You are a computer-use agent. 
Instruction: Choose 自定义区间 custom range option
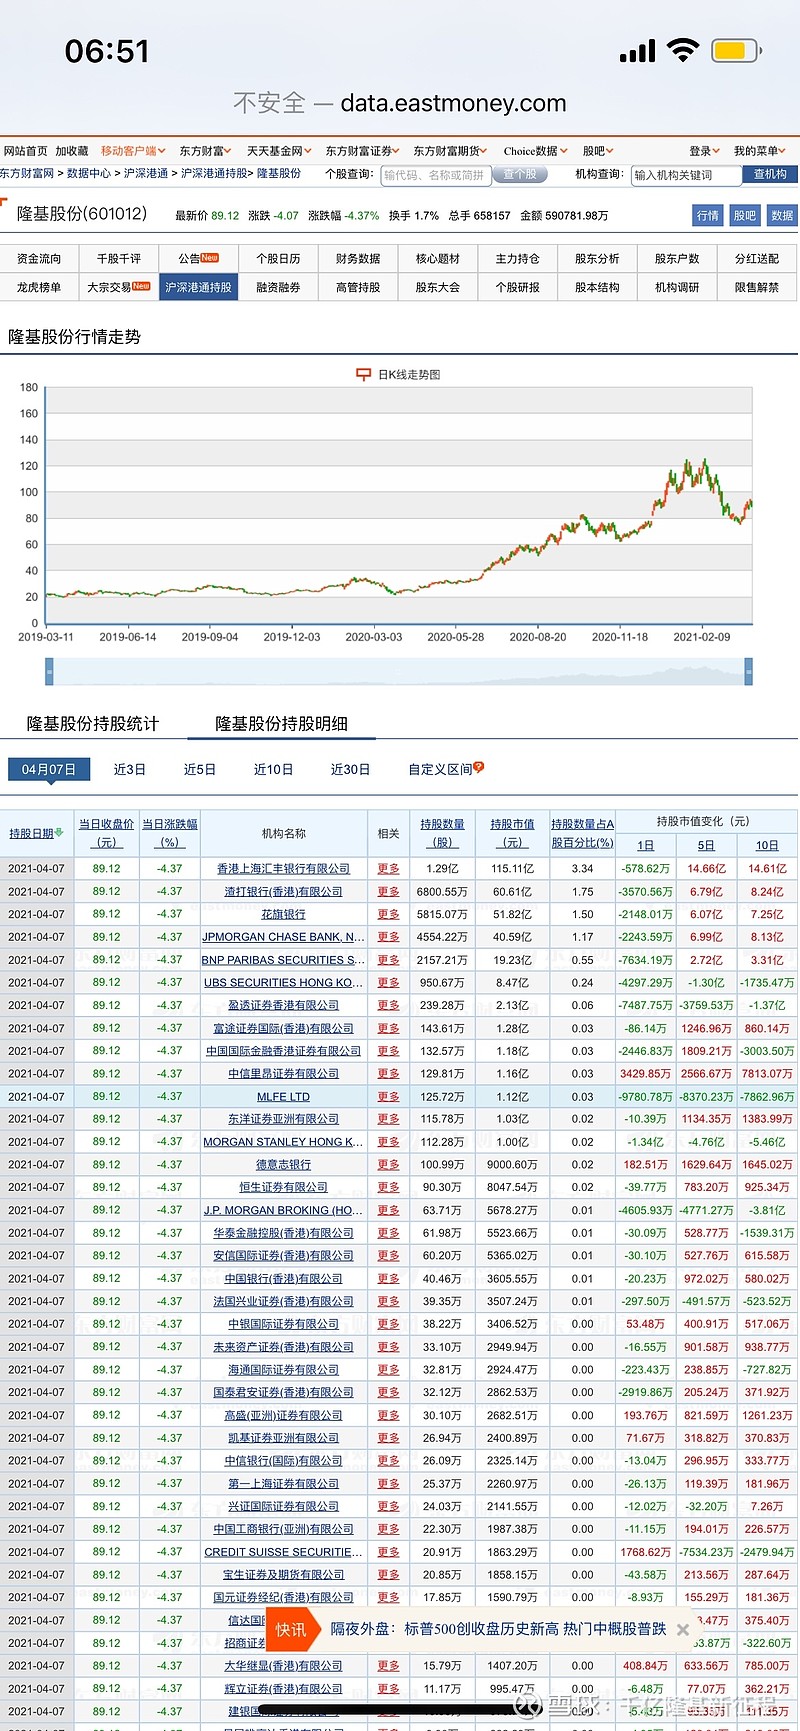point(440,769)
